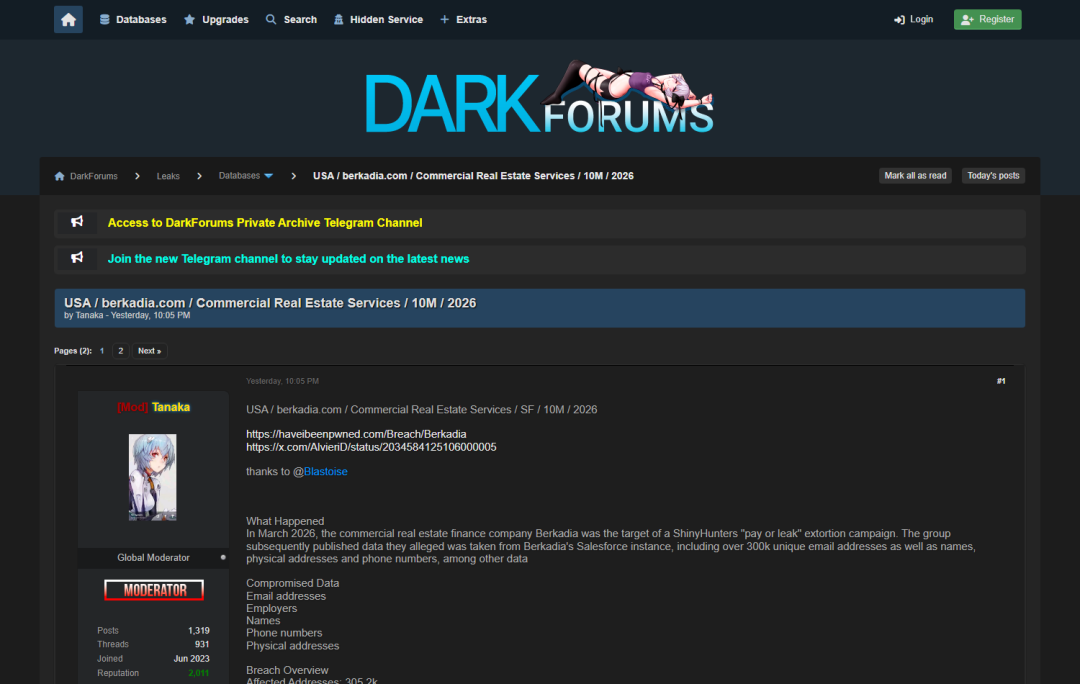The image size is (1080, 684).
Task: Click the 'What Happened' heading text
Action: [285, 521]
